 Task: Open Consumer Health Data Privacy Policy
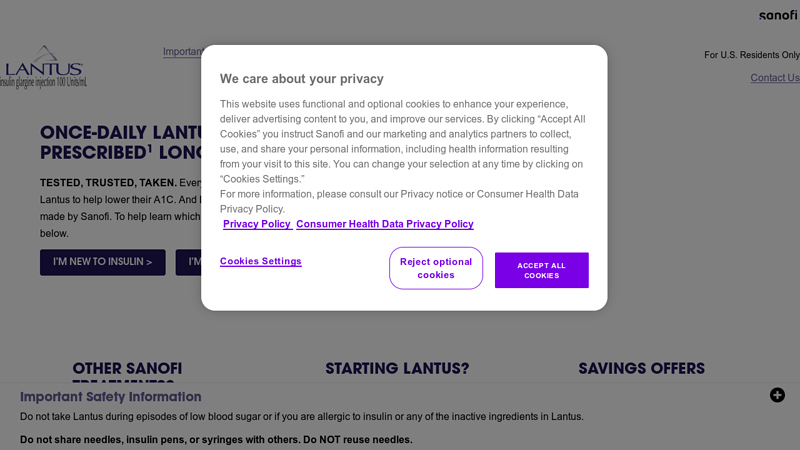point(385,224)
